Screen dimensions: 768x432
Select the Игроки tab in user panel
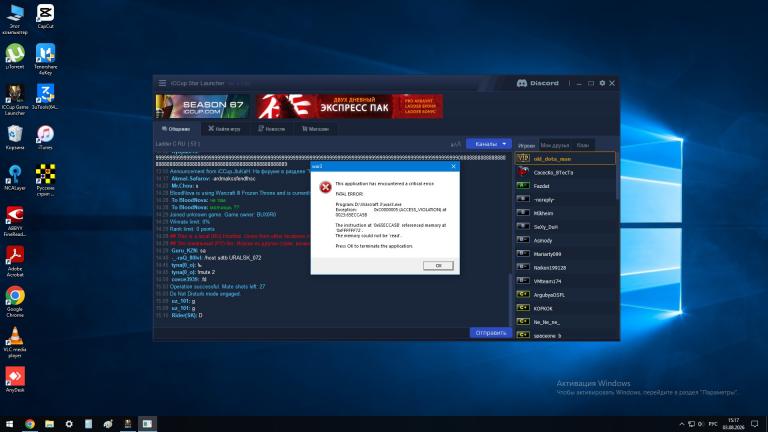pyautogui.click(x=527, y=145)
